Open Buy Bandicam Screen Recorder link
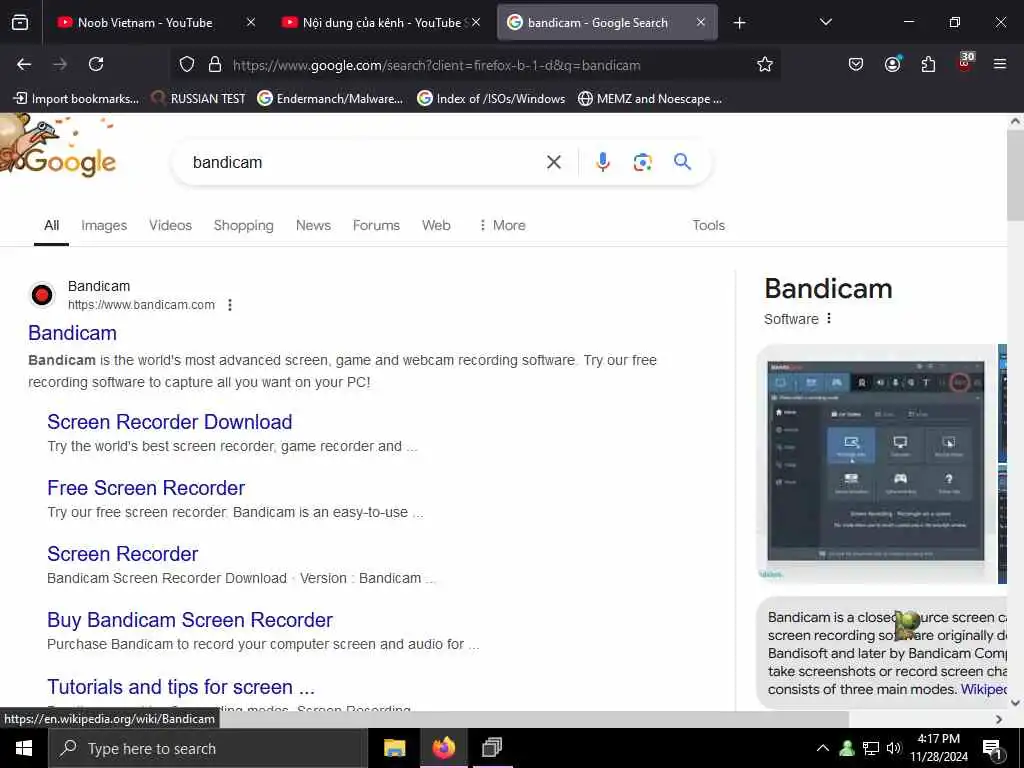Image resolution: width=1024 pixels, height=768 pixels. tap(190, 620)
